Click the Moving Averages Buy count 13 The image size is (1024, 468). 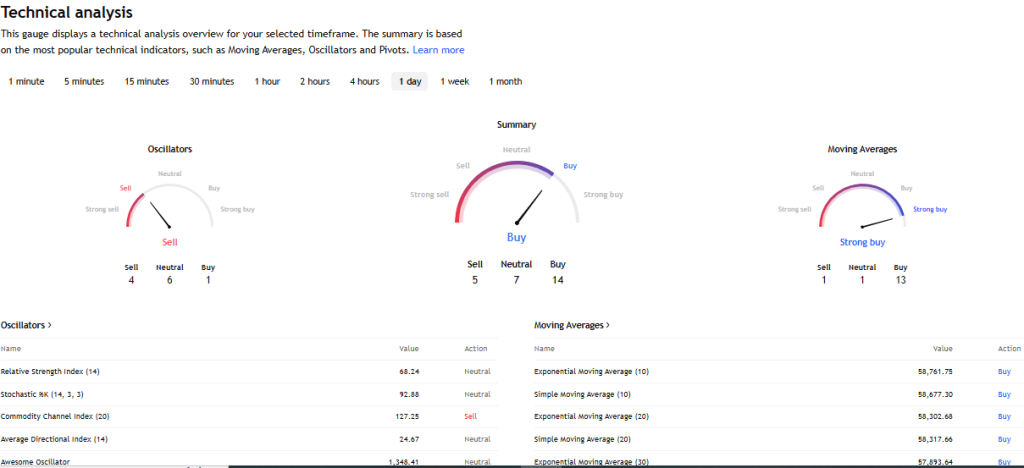(x=901, y=281)
